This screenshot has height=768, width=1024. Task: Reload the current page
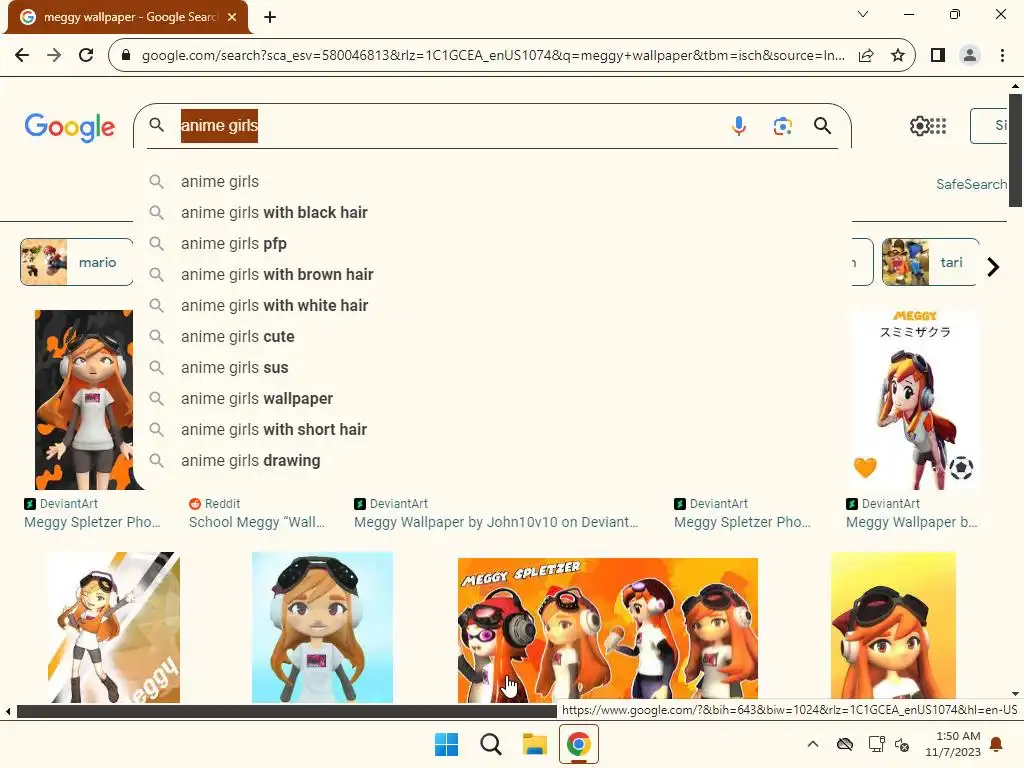[x=86, y=55]
